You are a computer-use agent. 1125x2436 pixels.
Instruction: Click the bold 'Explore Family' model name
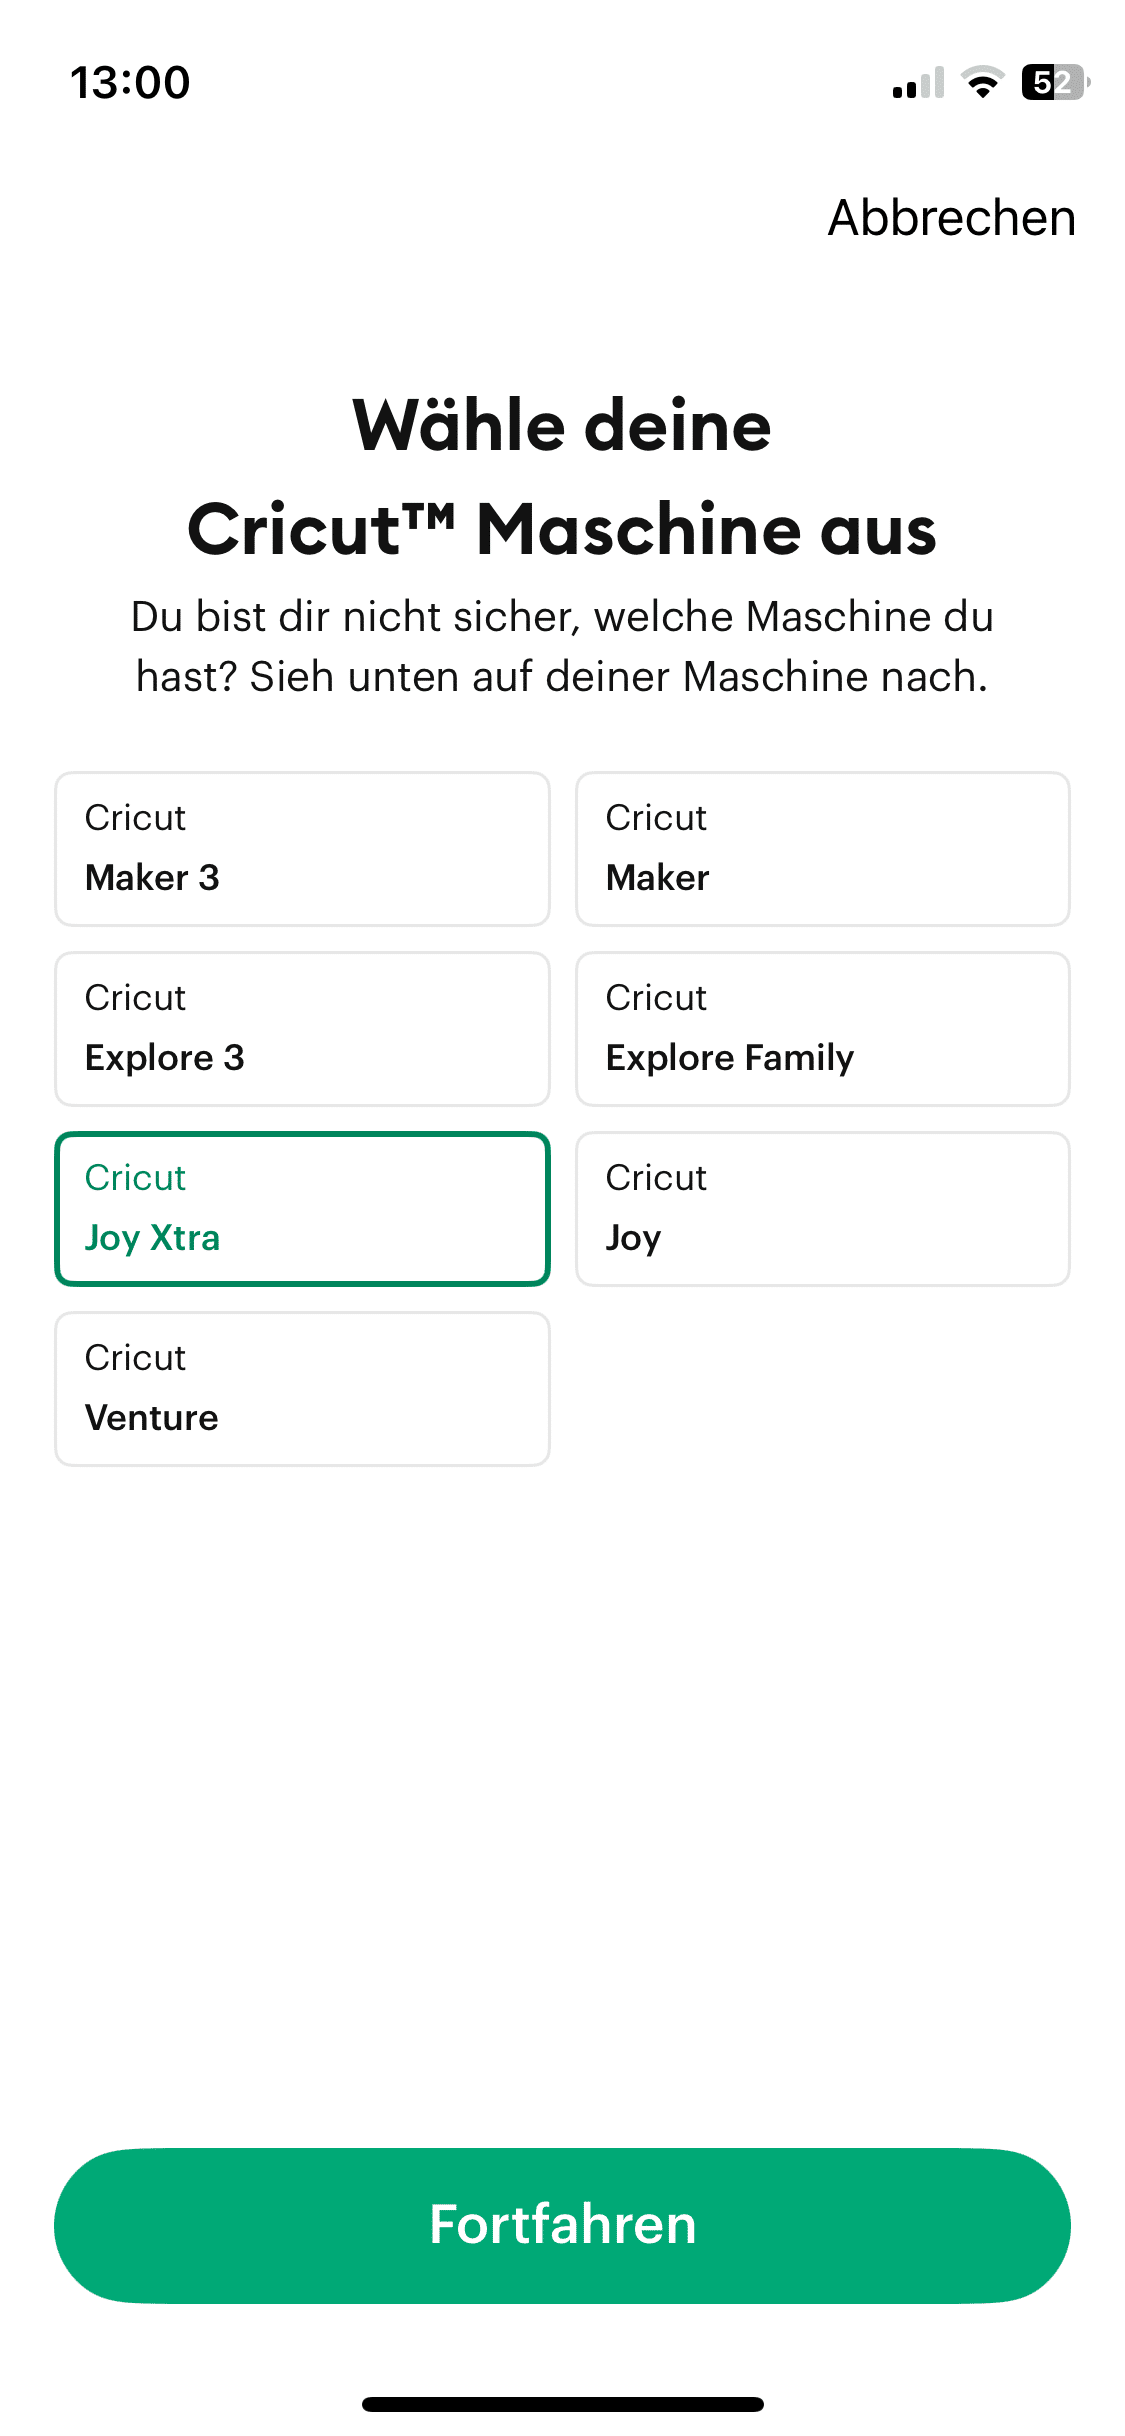(730, 1058)
